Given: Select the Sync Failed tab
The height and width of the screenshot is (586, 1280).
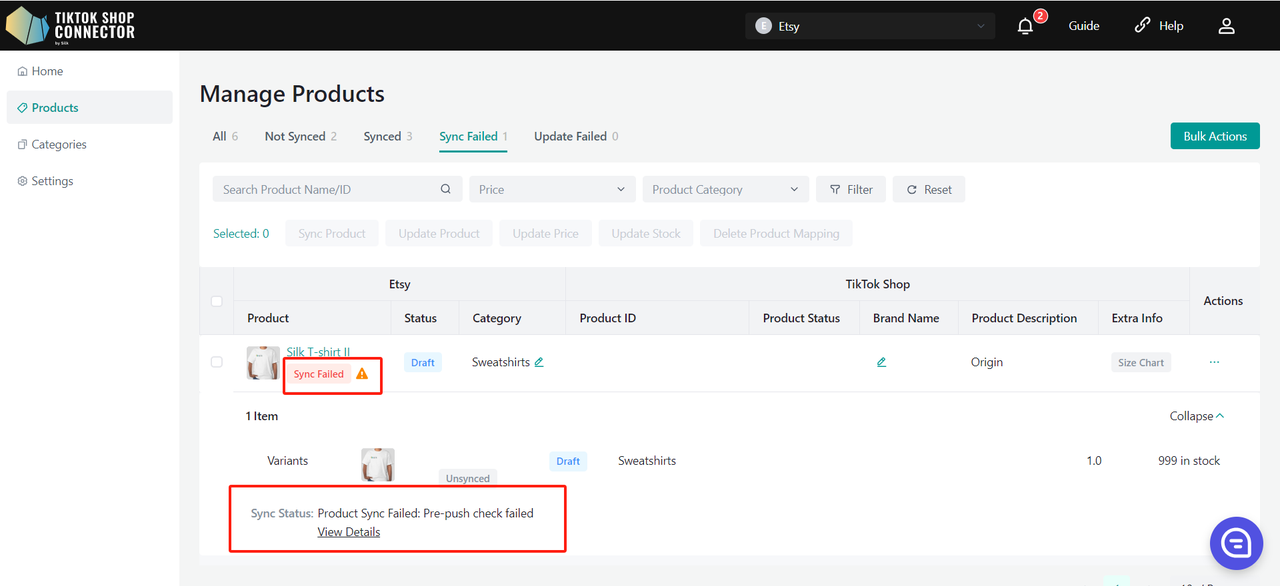Looking at the screenshot, I should (474, 136).
